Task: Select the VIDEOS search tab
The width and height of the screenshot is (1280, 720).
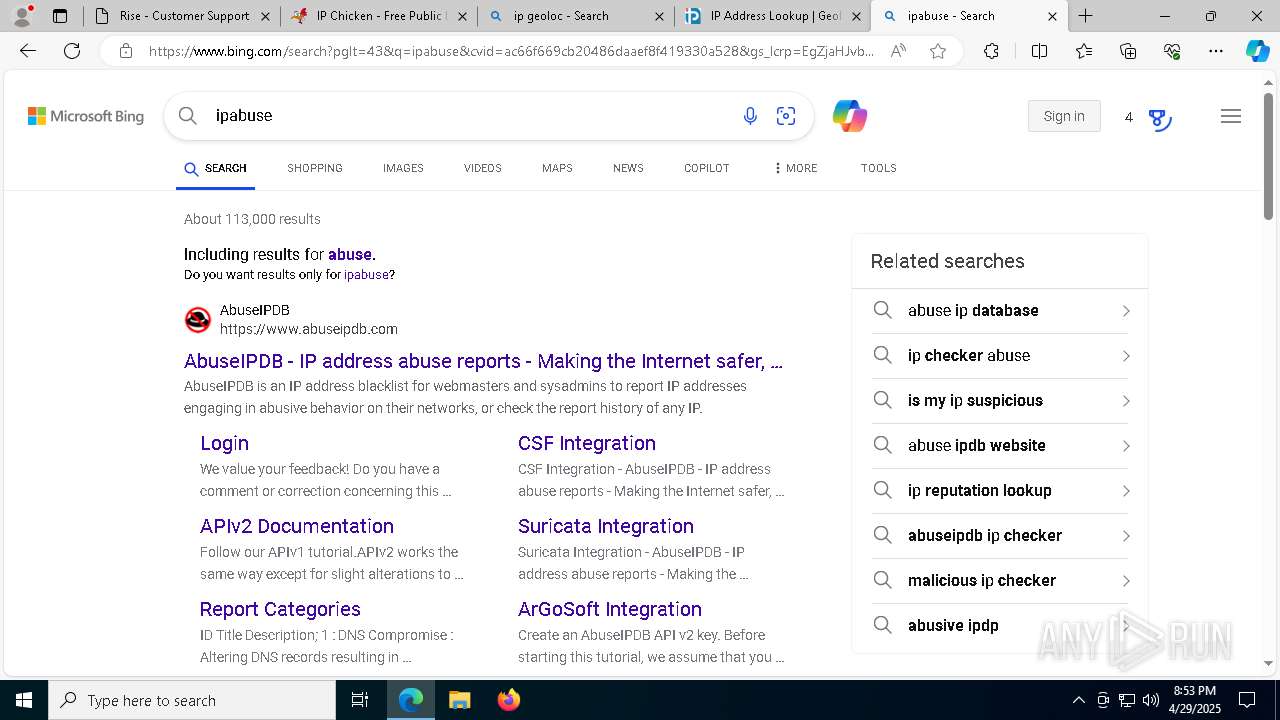Action: point(483,168)
